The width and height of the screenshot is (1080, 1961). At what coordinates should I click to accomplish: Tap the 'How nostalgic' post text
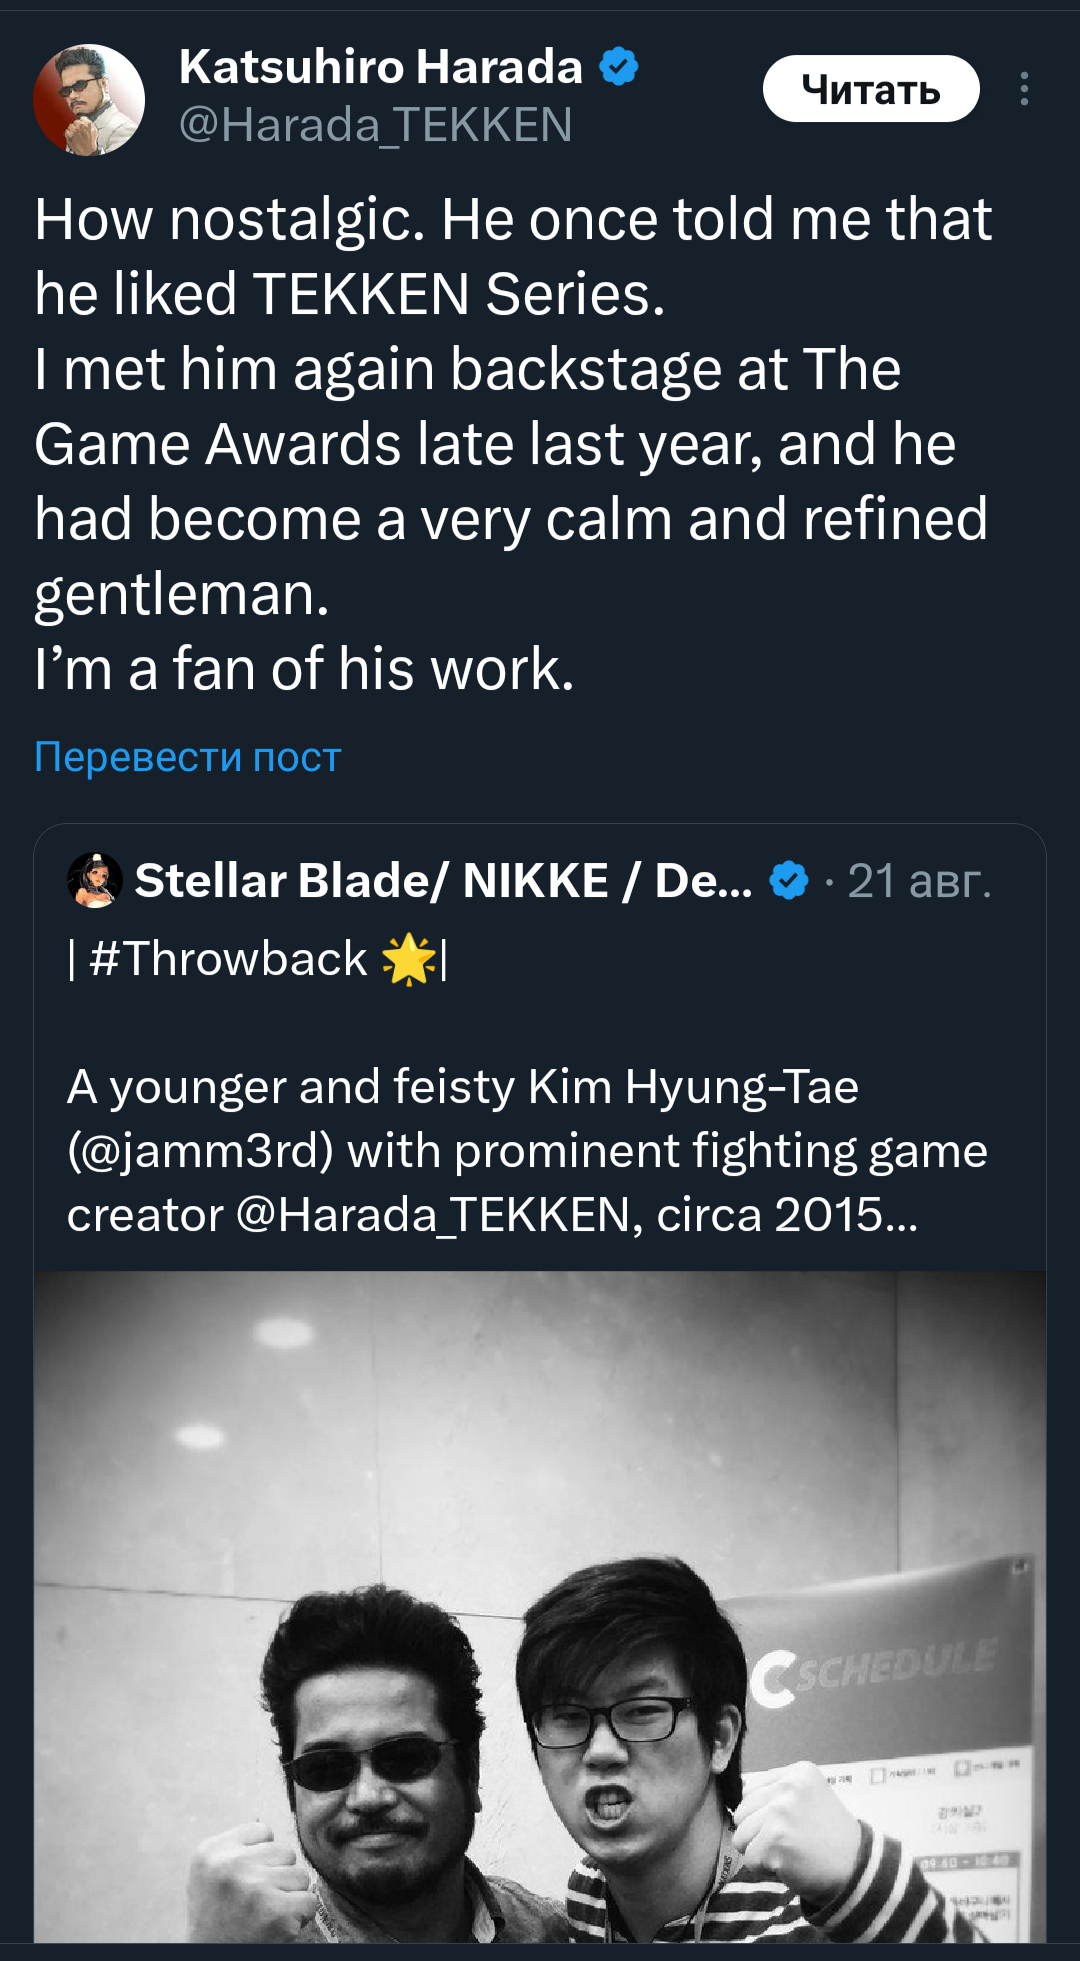(x=510, y=443)
